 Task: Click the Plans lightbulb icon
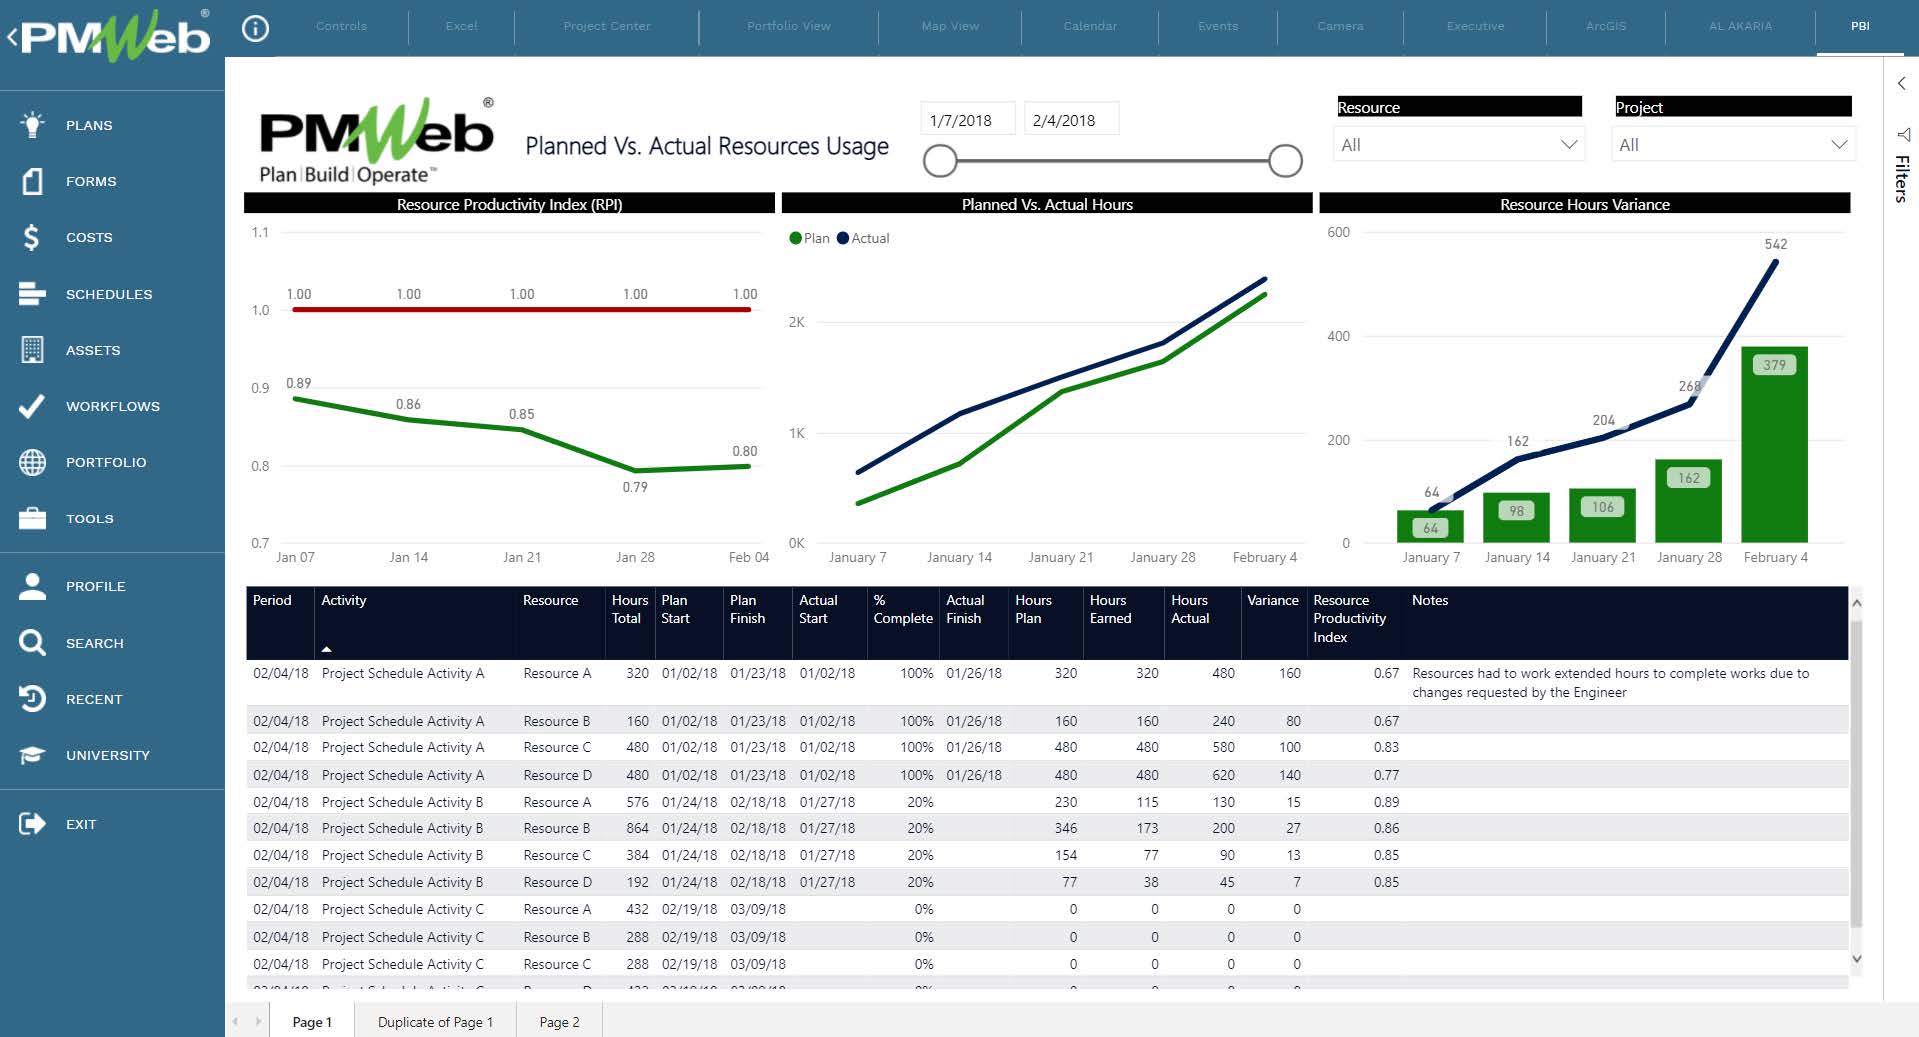coord(32,125)
